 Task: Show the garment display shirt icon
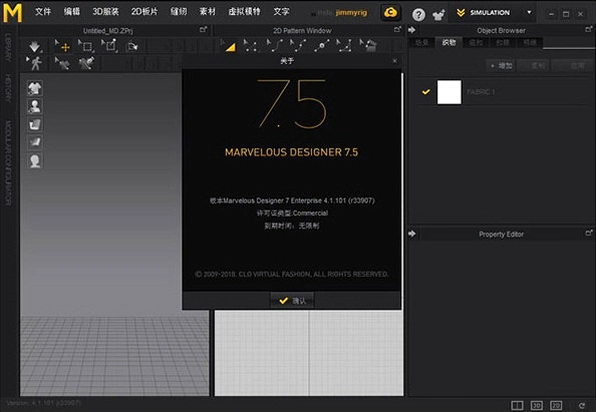click(35, 88)
